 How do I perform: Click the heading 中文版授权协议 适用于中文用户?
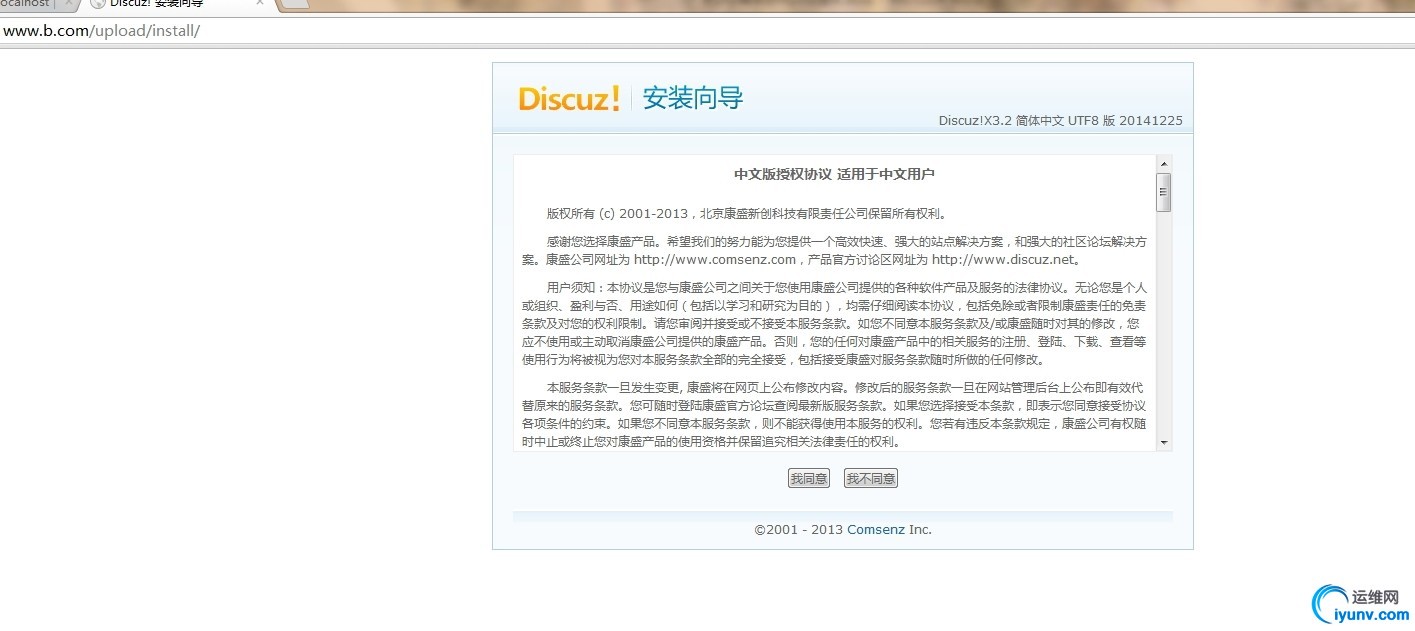pos(834,174)
